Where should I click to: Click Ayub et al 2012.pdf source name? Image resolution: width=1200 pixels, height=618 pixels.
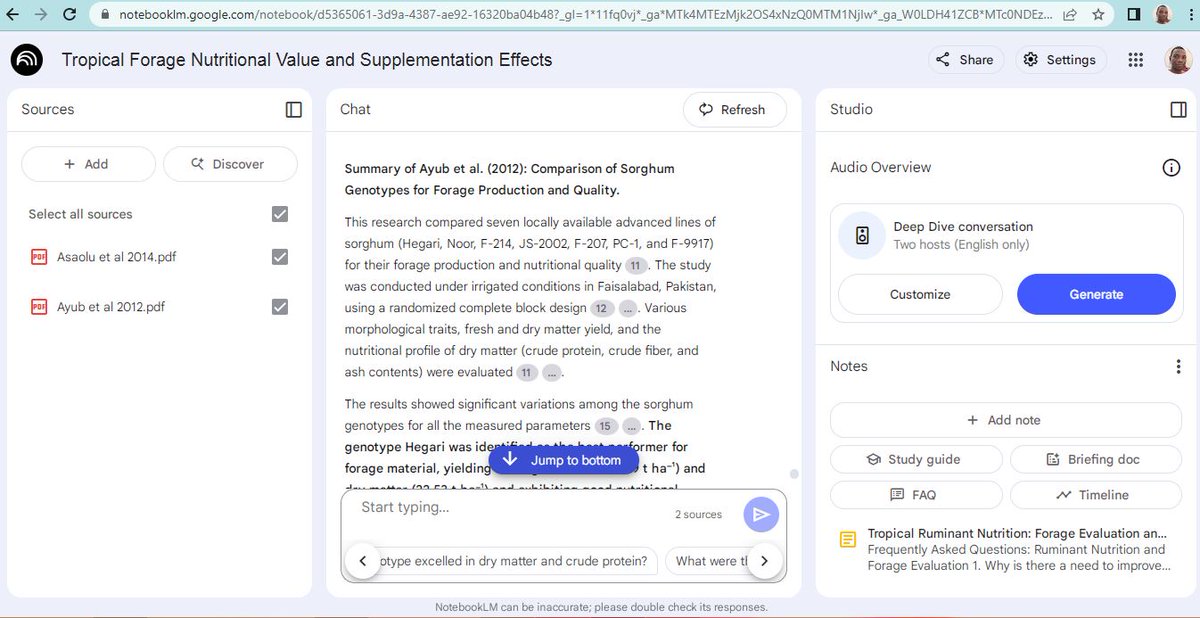111,307
